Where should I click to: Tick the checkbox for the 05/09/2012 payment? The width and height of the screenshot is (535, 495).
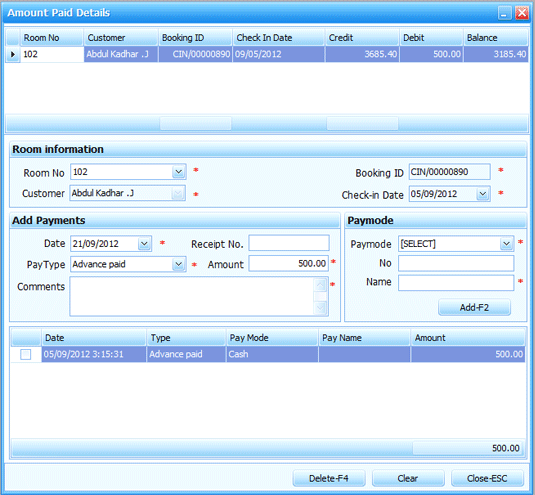point(26,354)
